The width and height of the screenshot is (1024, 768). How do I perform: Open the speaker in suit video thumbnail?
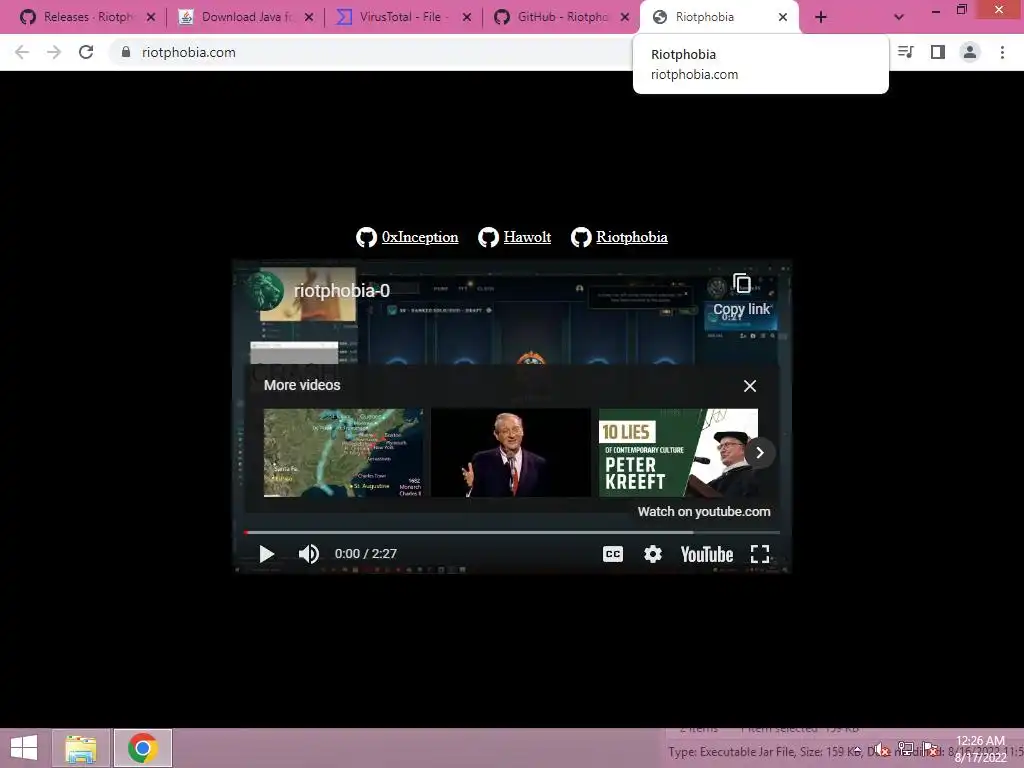tap(511, 453)
